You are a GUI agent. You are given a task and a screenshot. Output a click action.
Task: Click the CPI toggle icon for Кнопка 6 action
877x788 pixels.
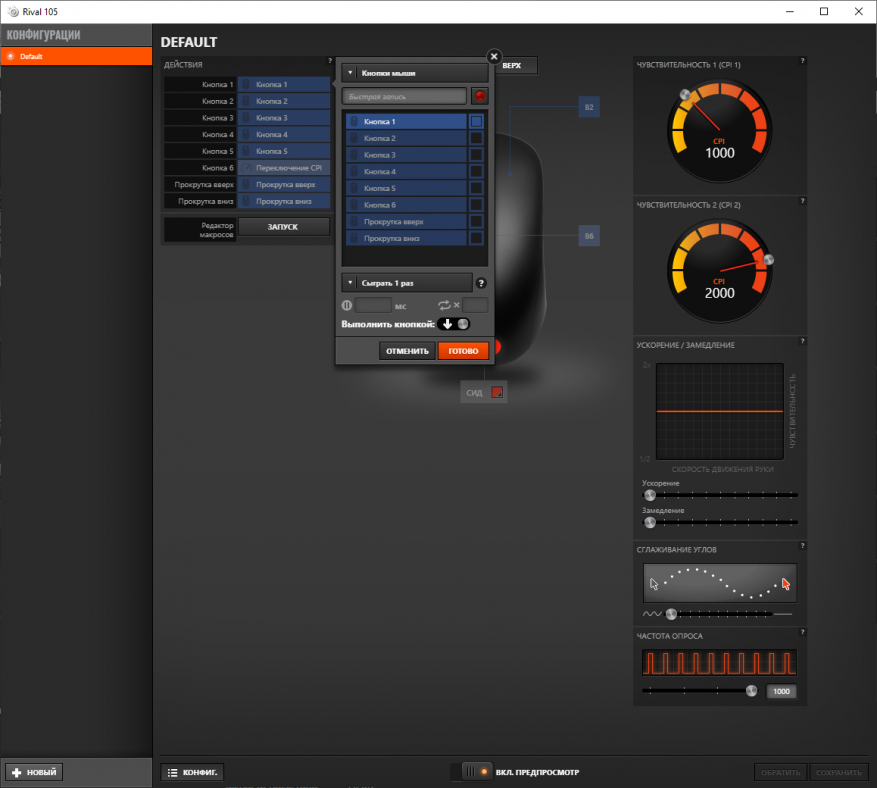247,168
